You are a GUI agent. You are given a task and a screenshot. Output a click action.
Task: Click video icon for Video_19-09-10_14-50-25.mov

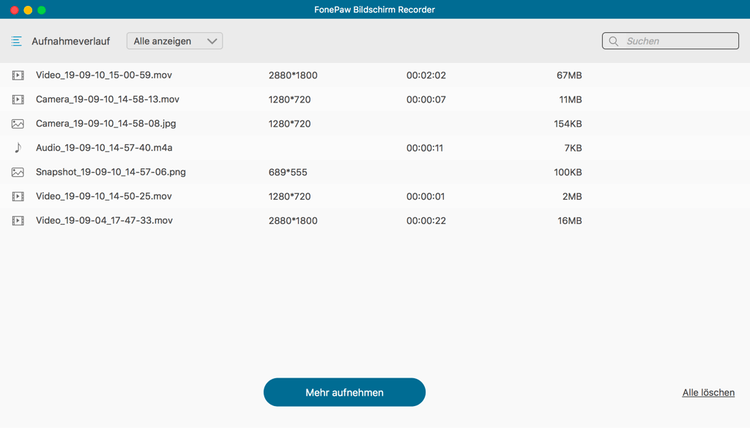18,197
